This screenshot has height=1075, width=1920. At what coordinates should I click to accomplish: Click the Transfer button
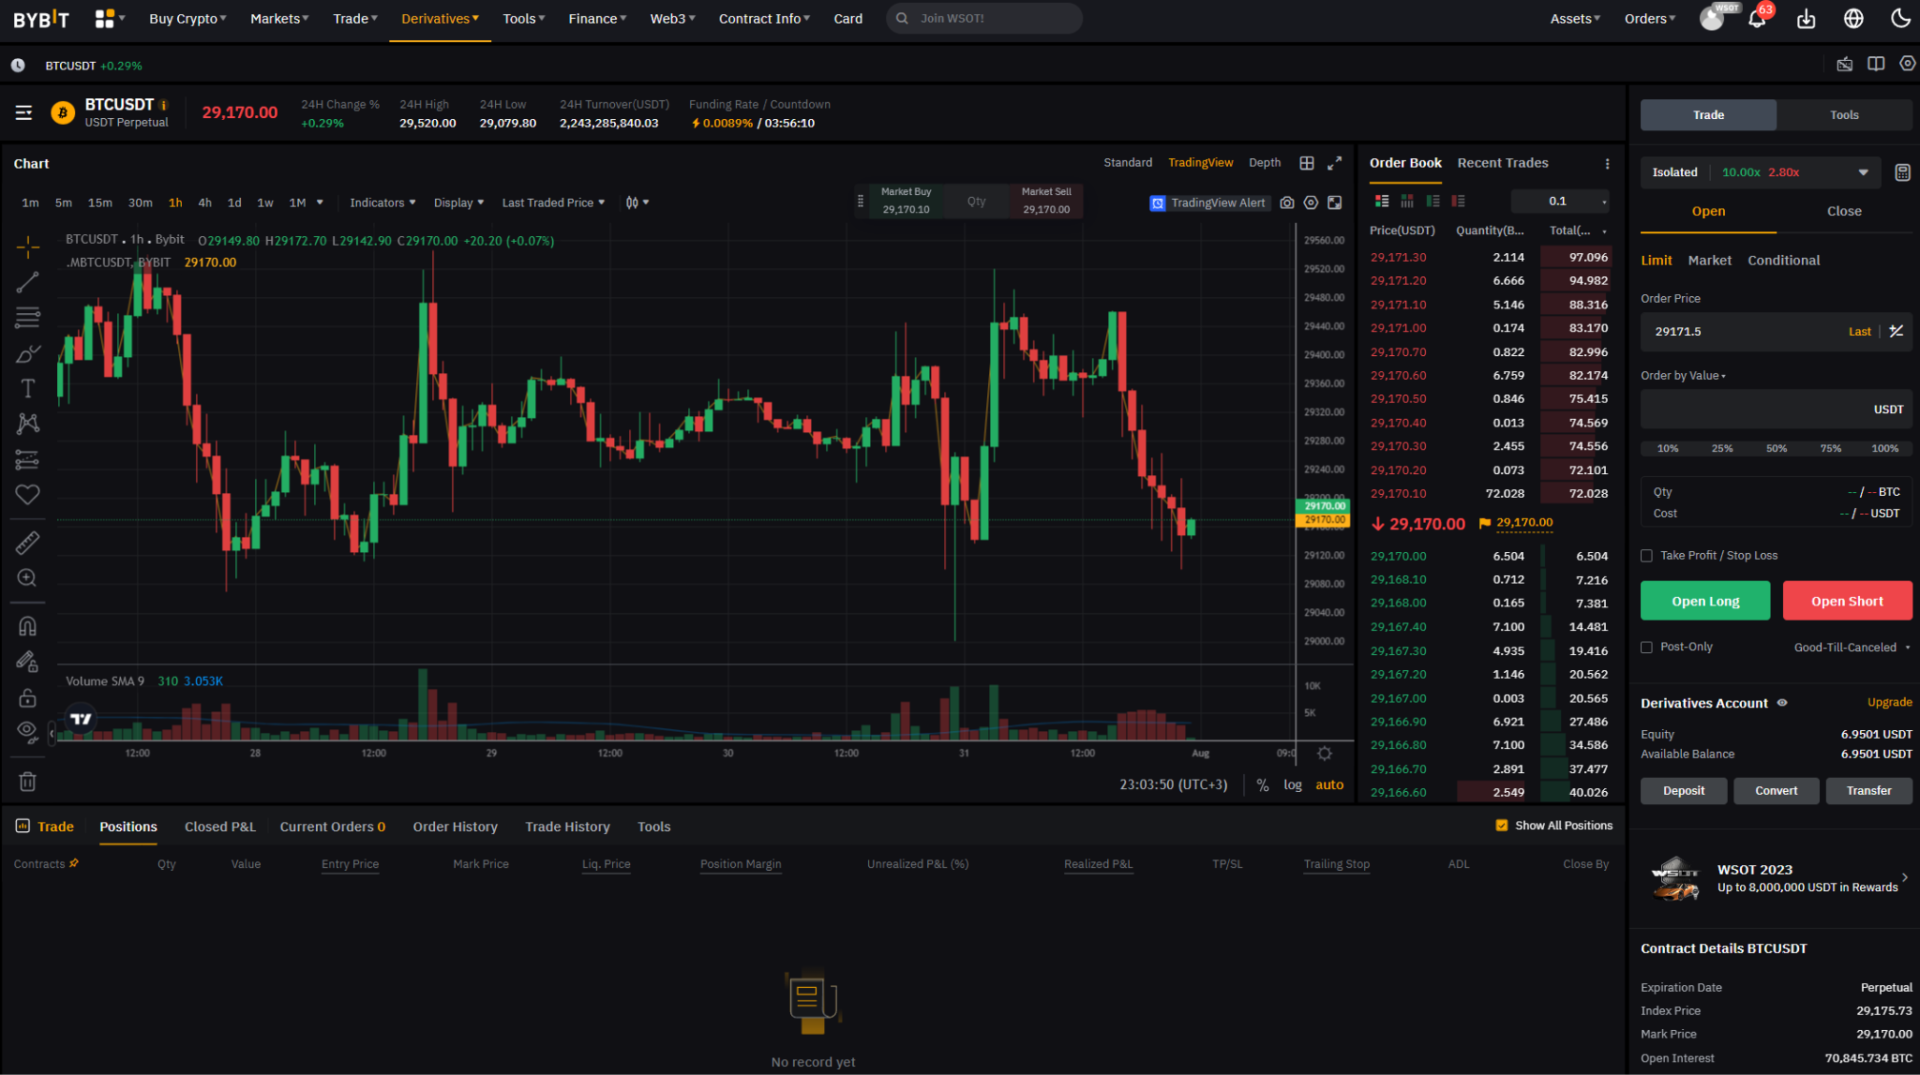pyautogui.click(x=1869, y=791)
